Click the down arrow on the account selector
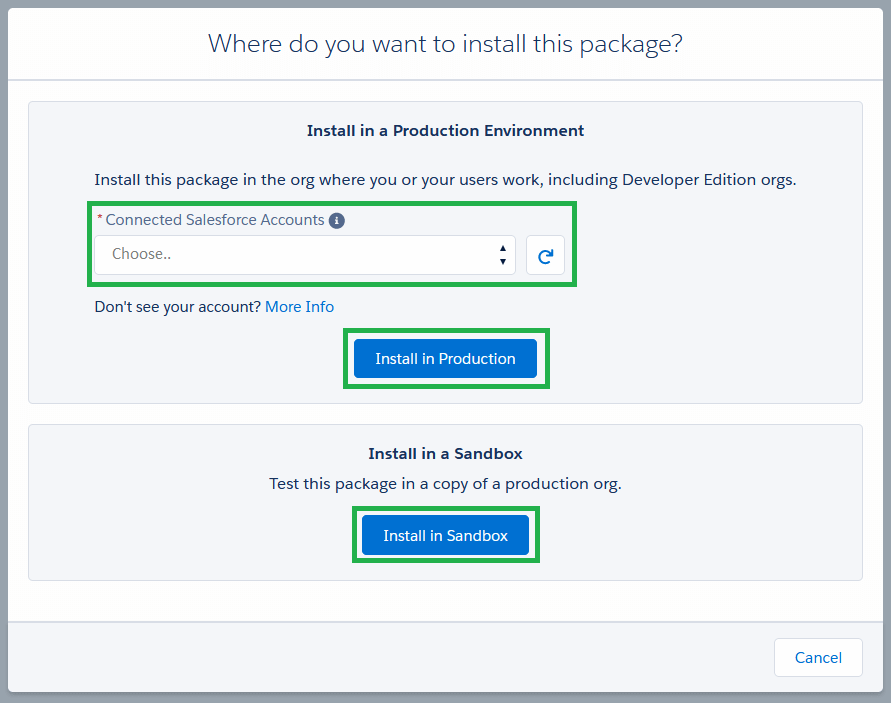Screen dimensions: 891x703 (503, 261)
